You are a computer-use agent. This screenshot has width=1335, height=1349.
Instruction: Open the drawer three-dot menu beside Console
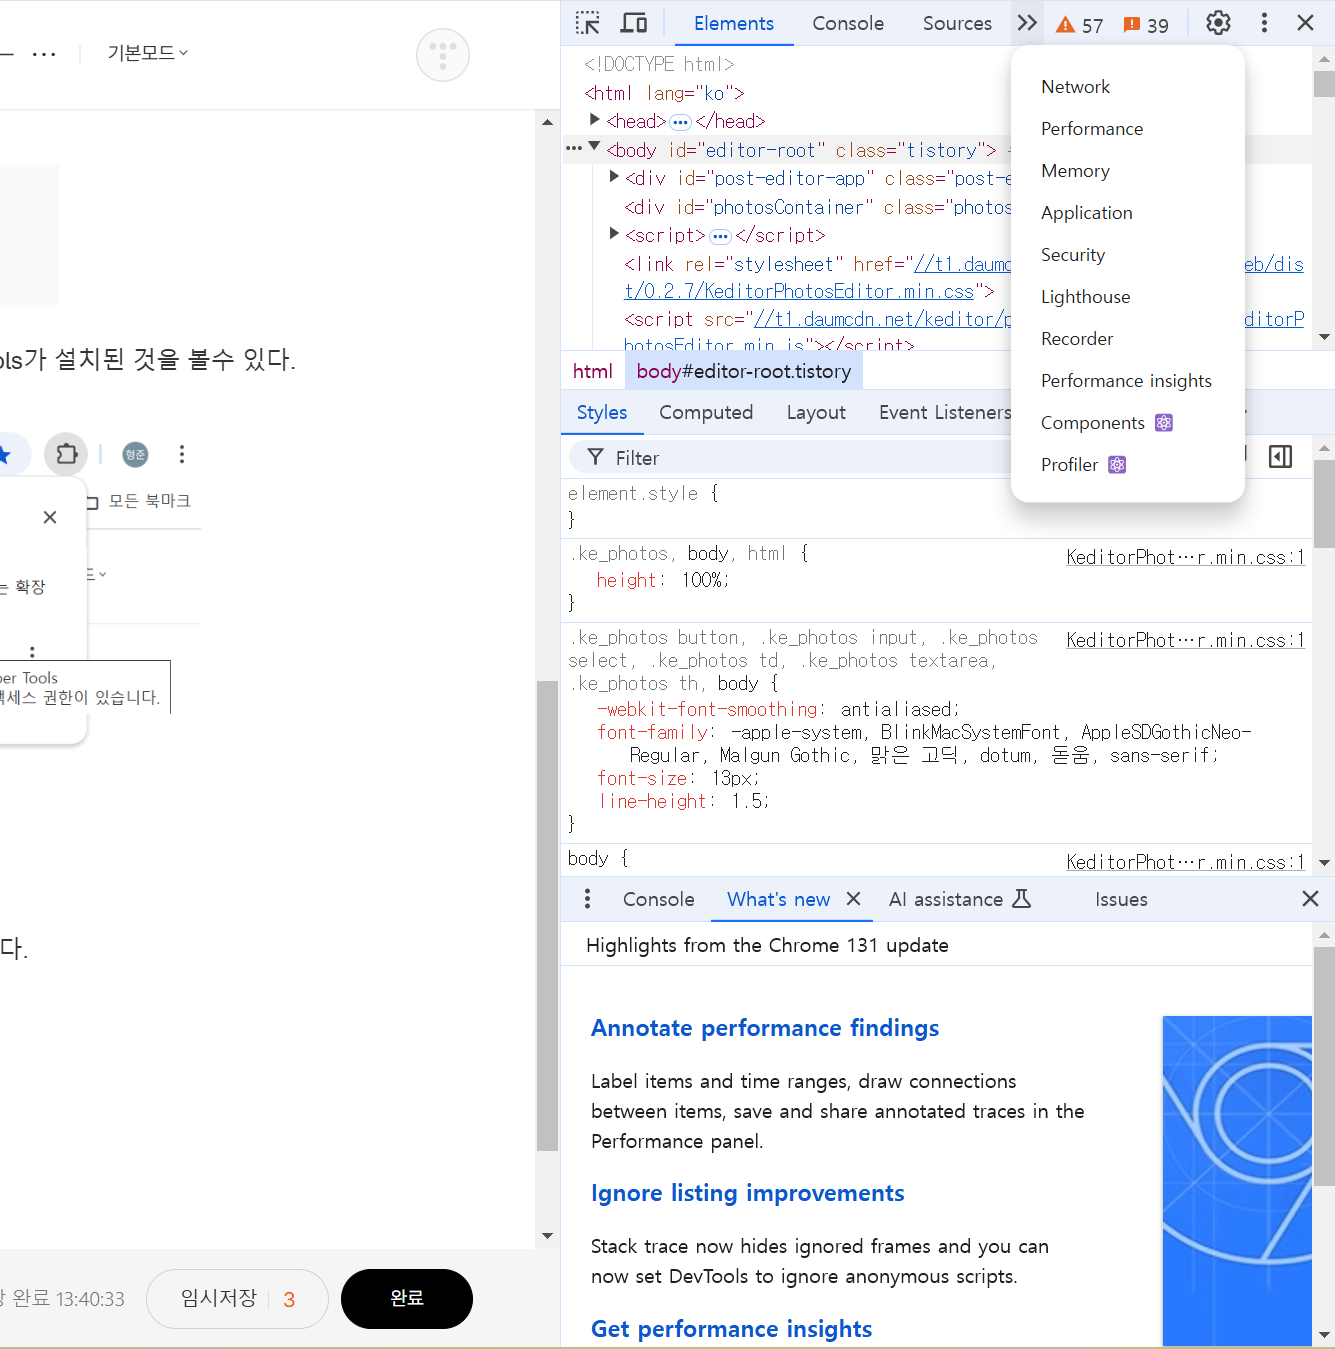pos(587,899)
